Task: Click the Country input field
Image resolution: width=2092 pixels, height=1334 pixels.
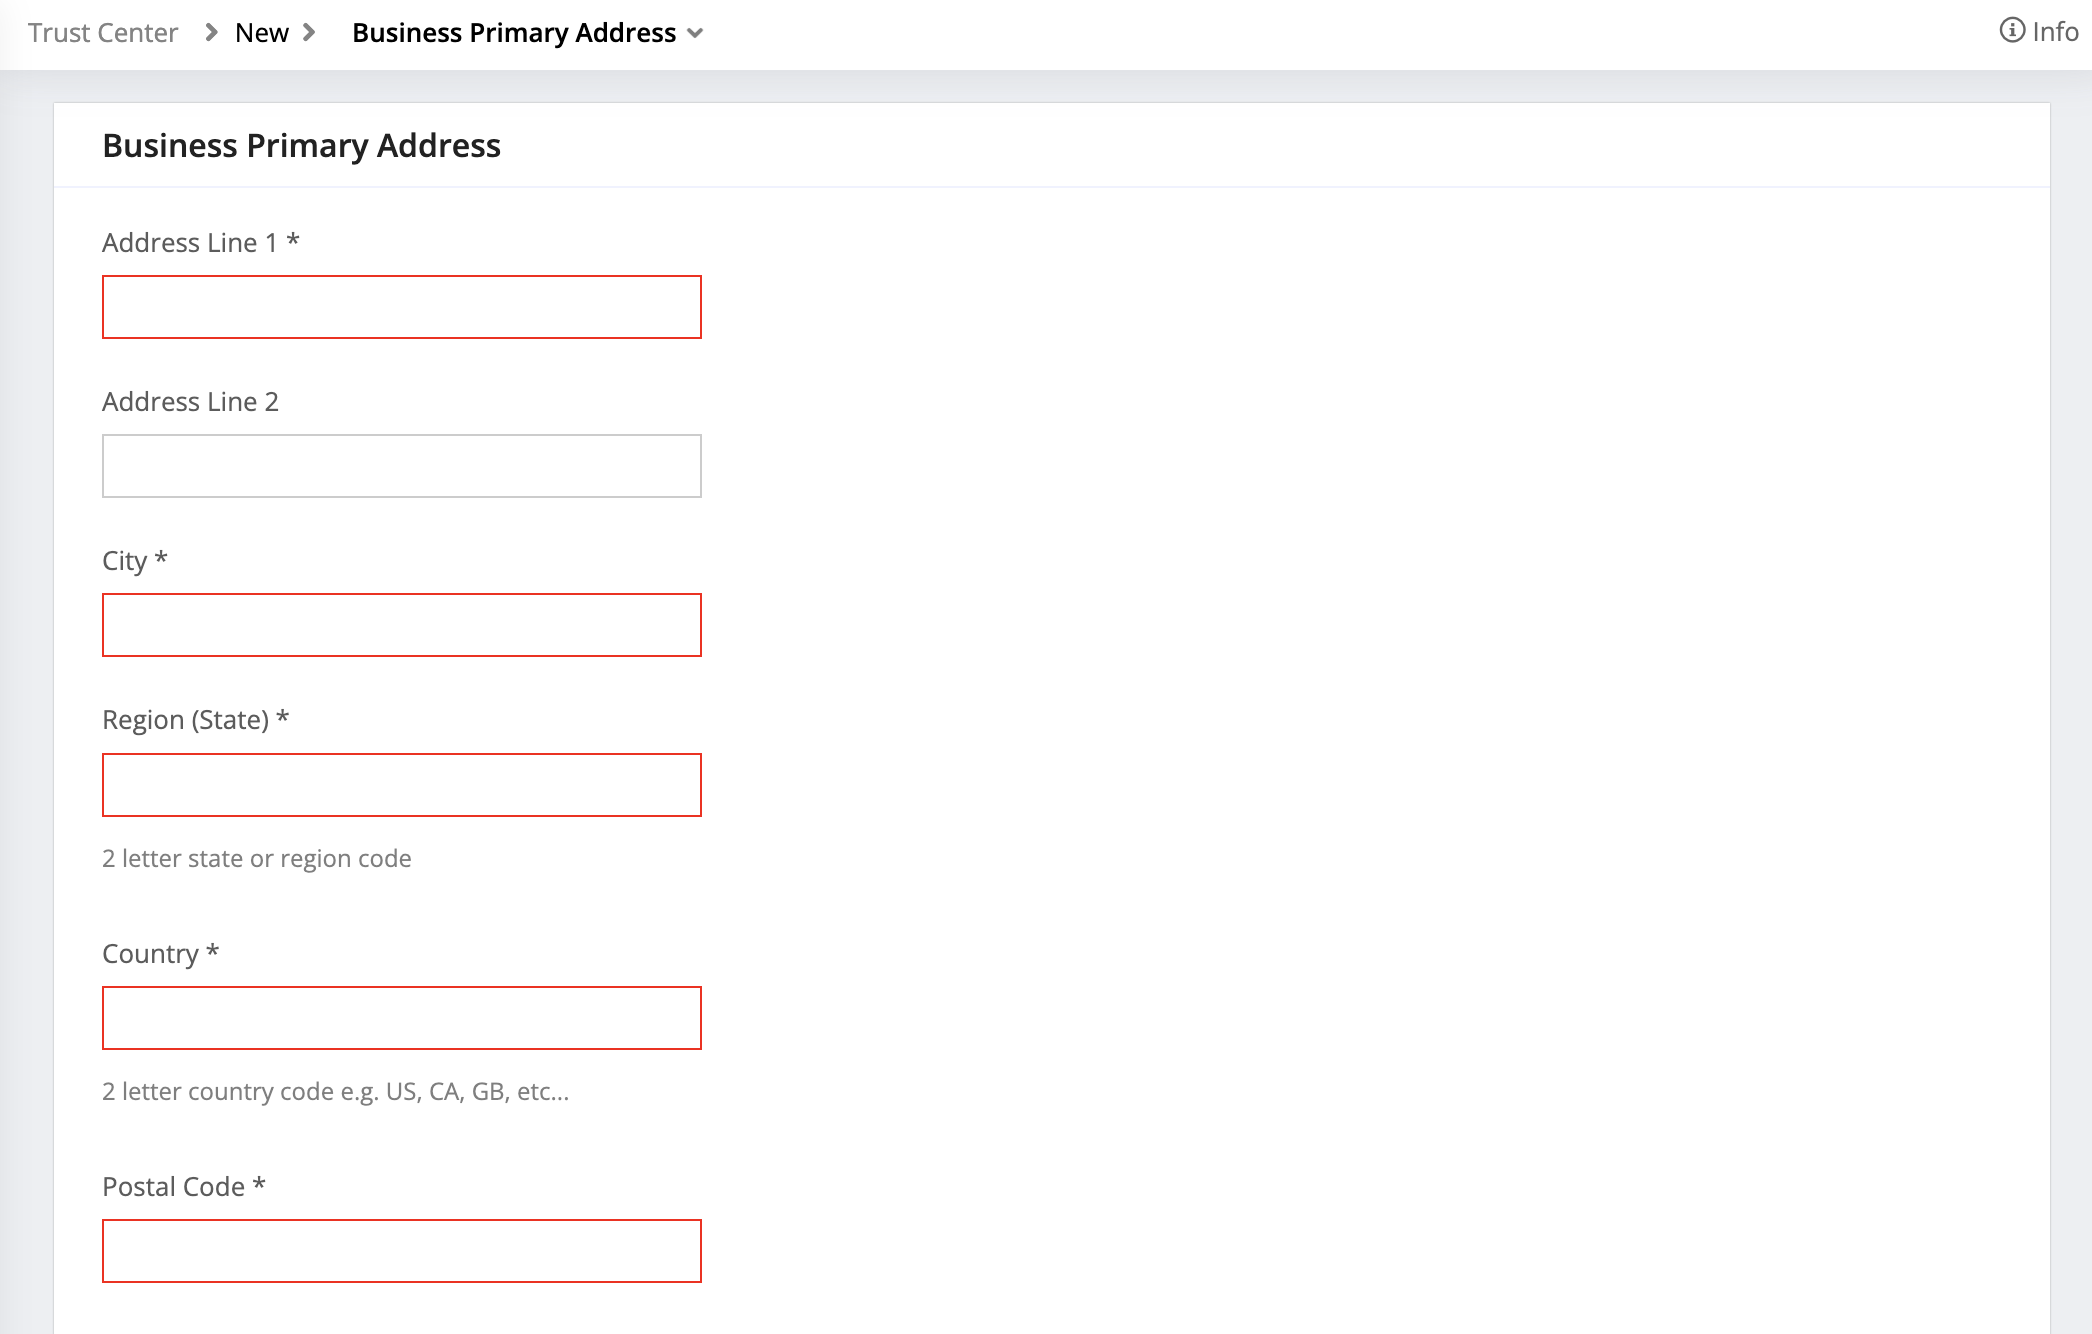Action: coord(401,1018)
